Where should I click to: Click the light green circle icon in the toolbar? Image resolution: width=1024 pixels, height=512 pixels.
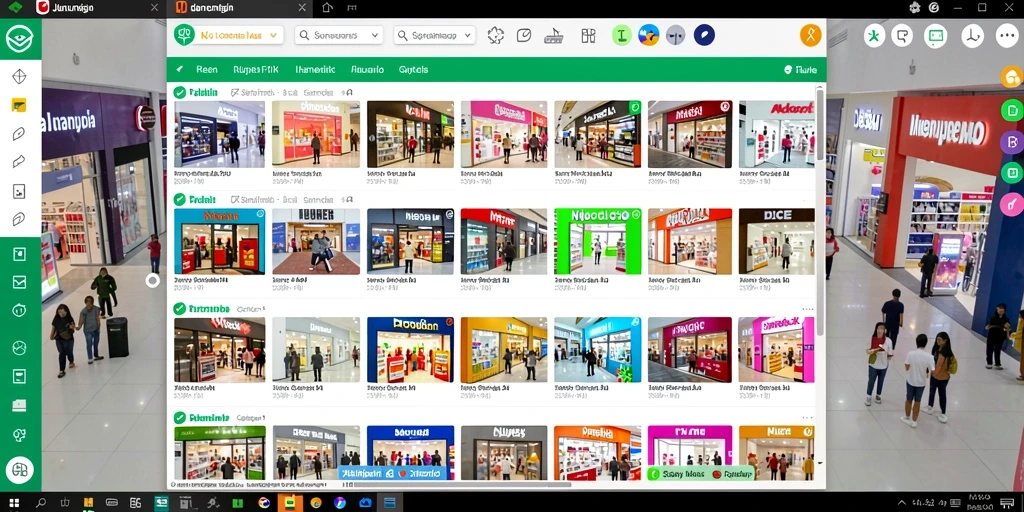(622, 35)
